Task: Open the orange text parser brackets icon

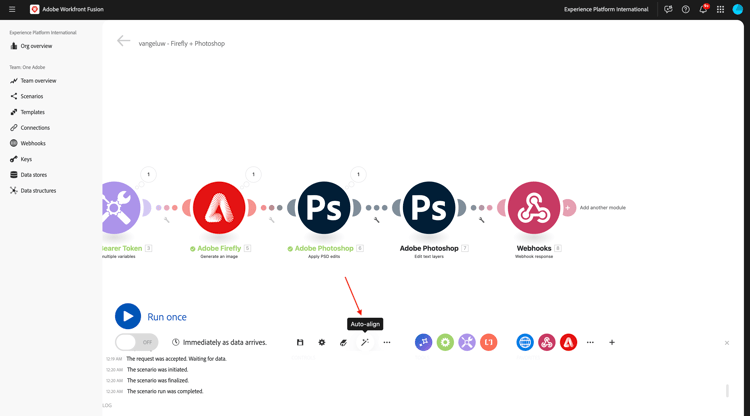Action: click(x=488, y=342)
